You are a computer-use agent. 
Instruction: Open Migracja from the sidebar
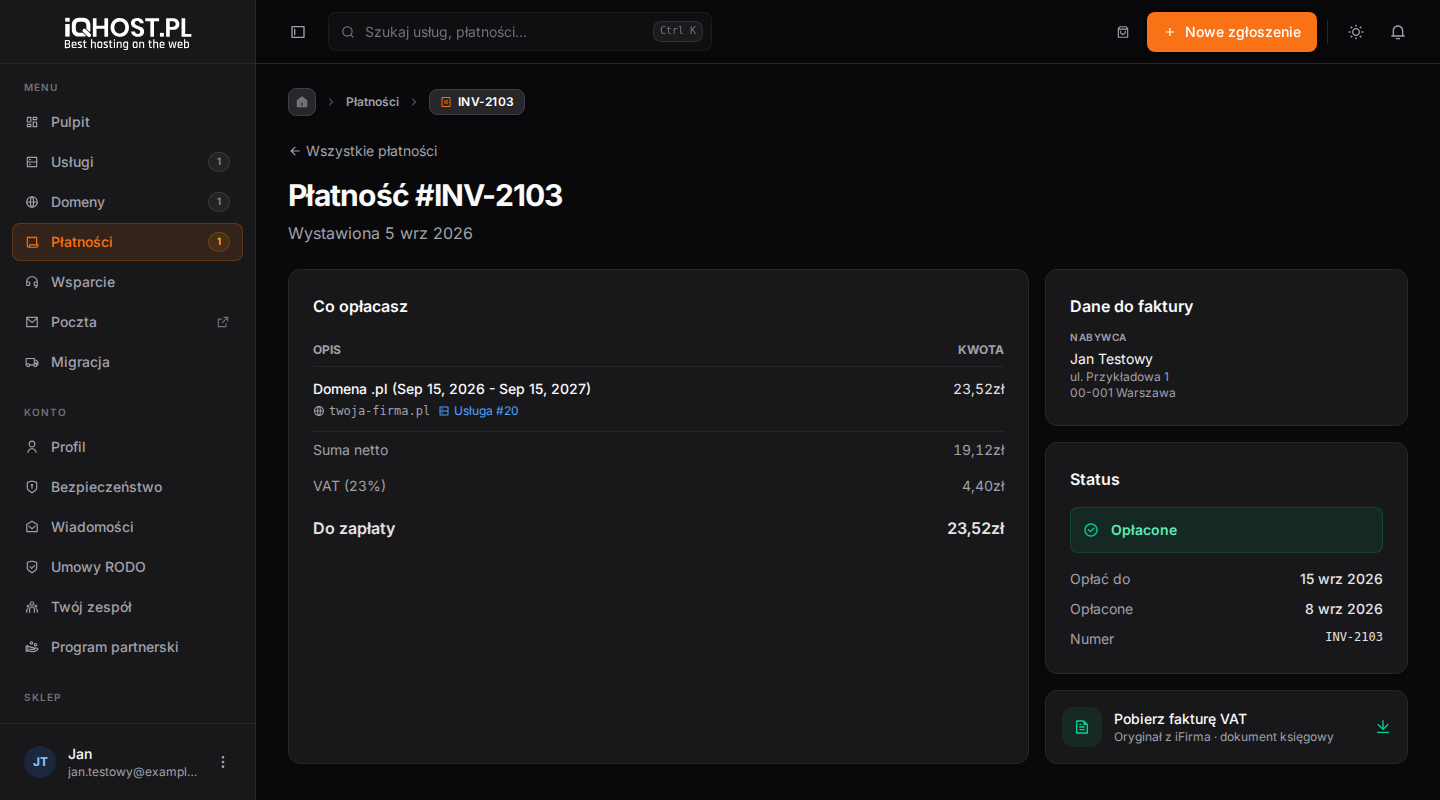[x=127, y=362]
